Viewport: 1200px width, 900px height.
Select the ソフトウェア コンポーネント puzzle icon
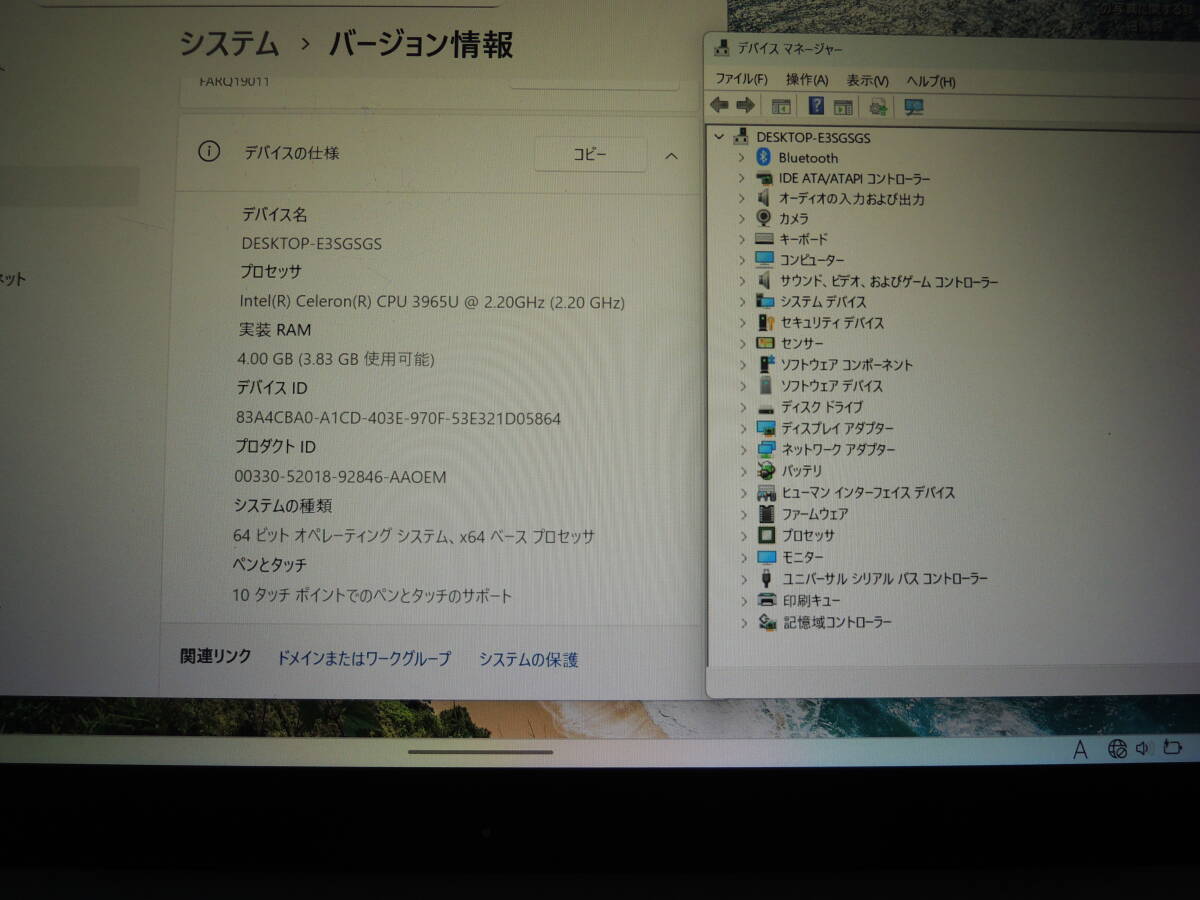(766, 364)
